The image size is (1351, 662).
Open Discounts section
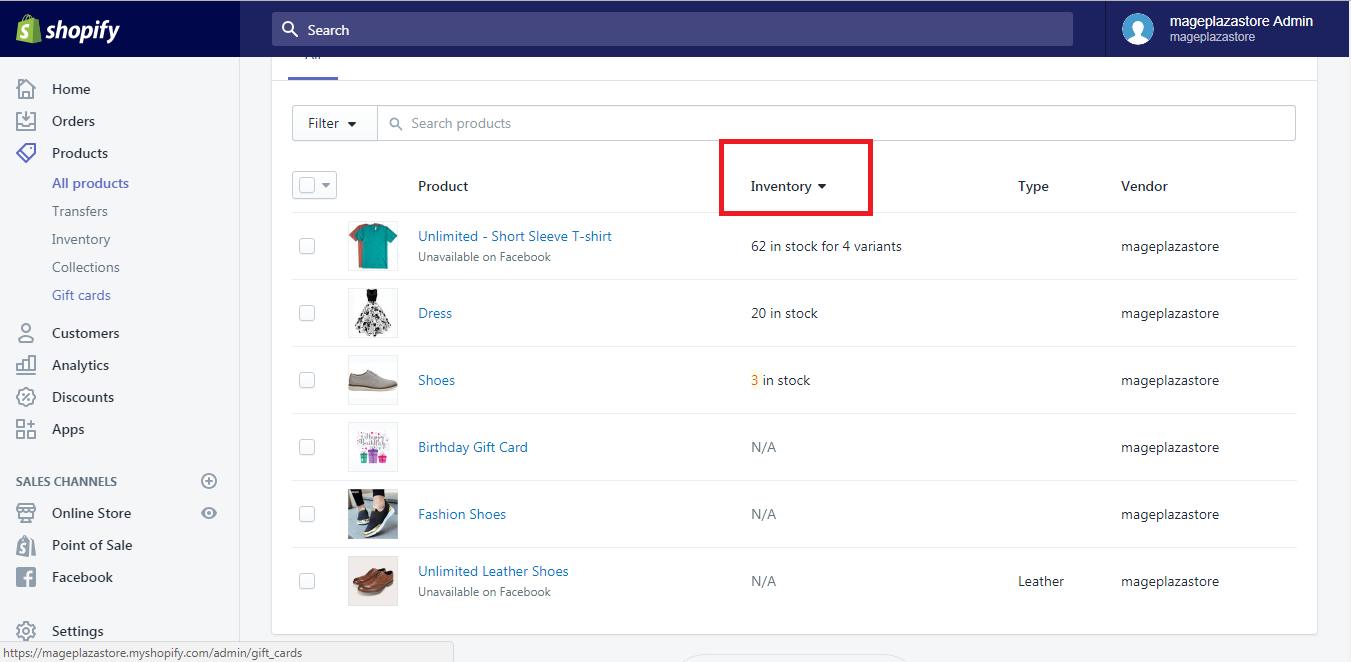click(x=83, y=397)
